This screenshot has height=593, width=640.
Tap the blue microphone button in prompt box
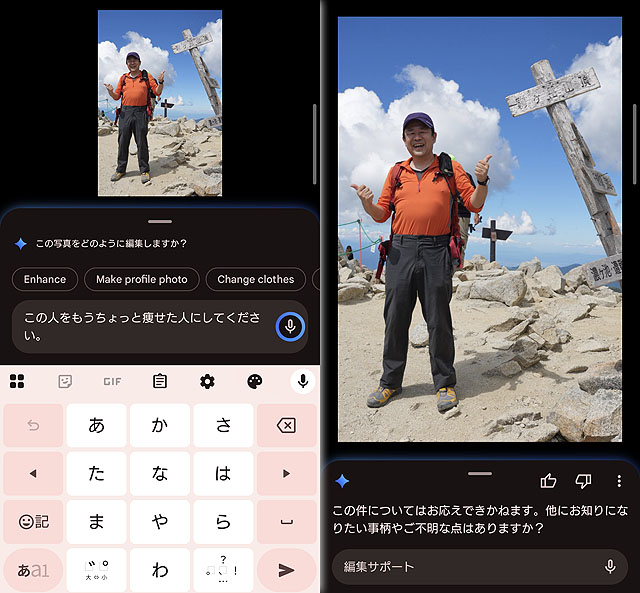pos(289,327)
